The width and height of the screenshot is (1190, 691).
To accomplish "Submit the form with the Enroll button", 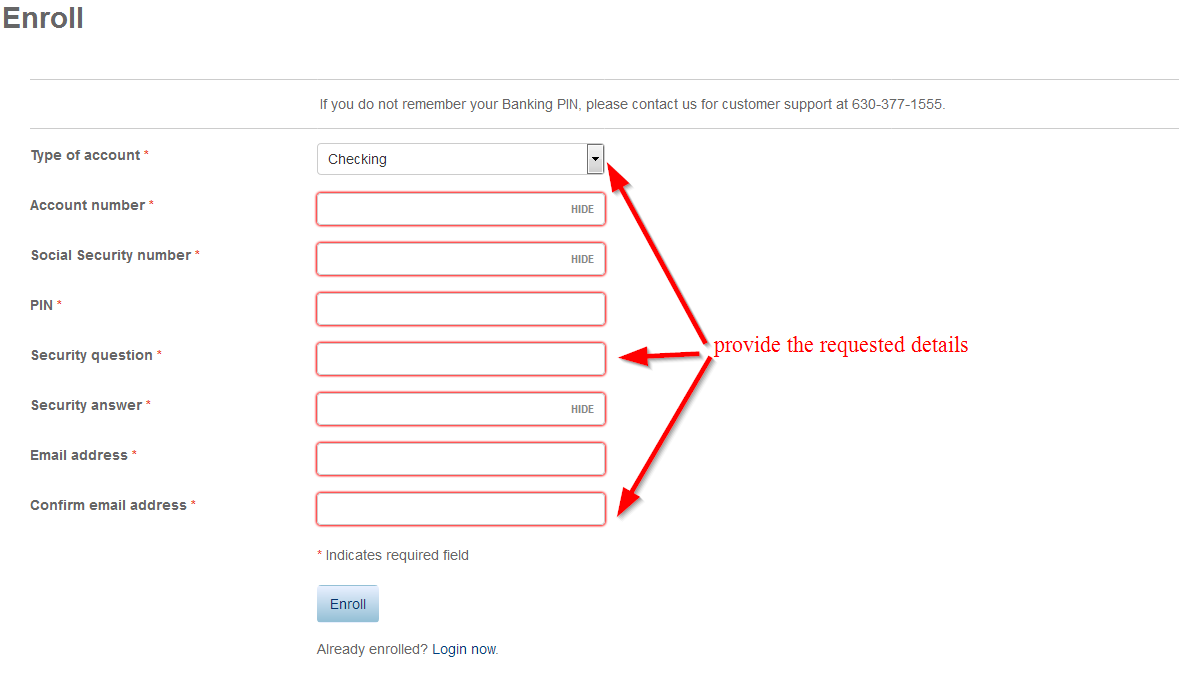I will coord(348,604).
